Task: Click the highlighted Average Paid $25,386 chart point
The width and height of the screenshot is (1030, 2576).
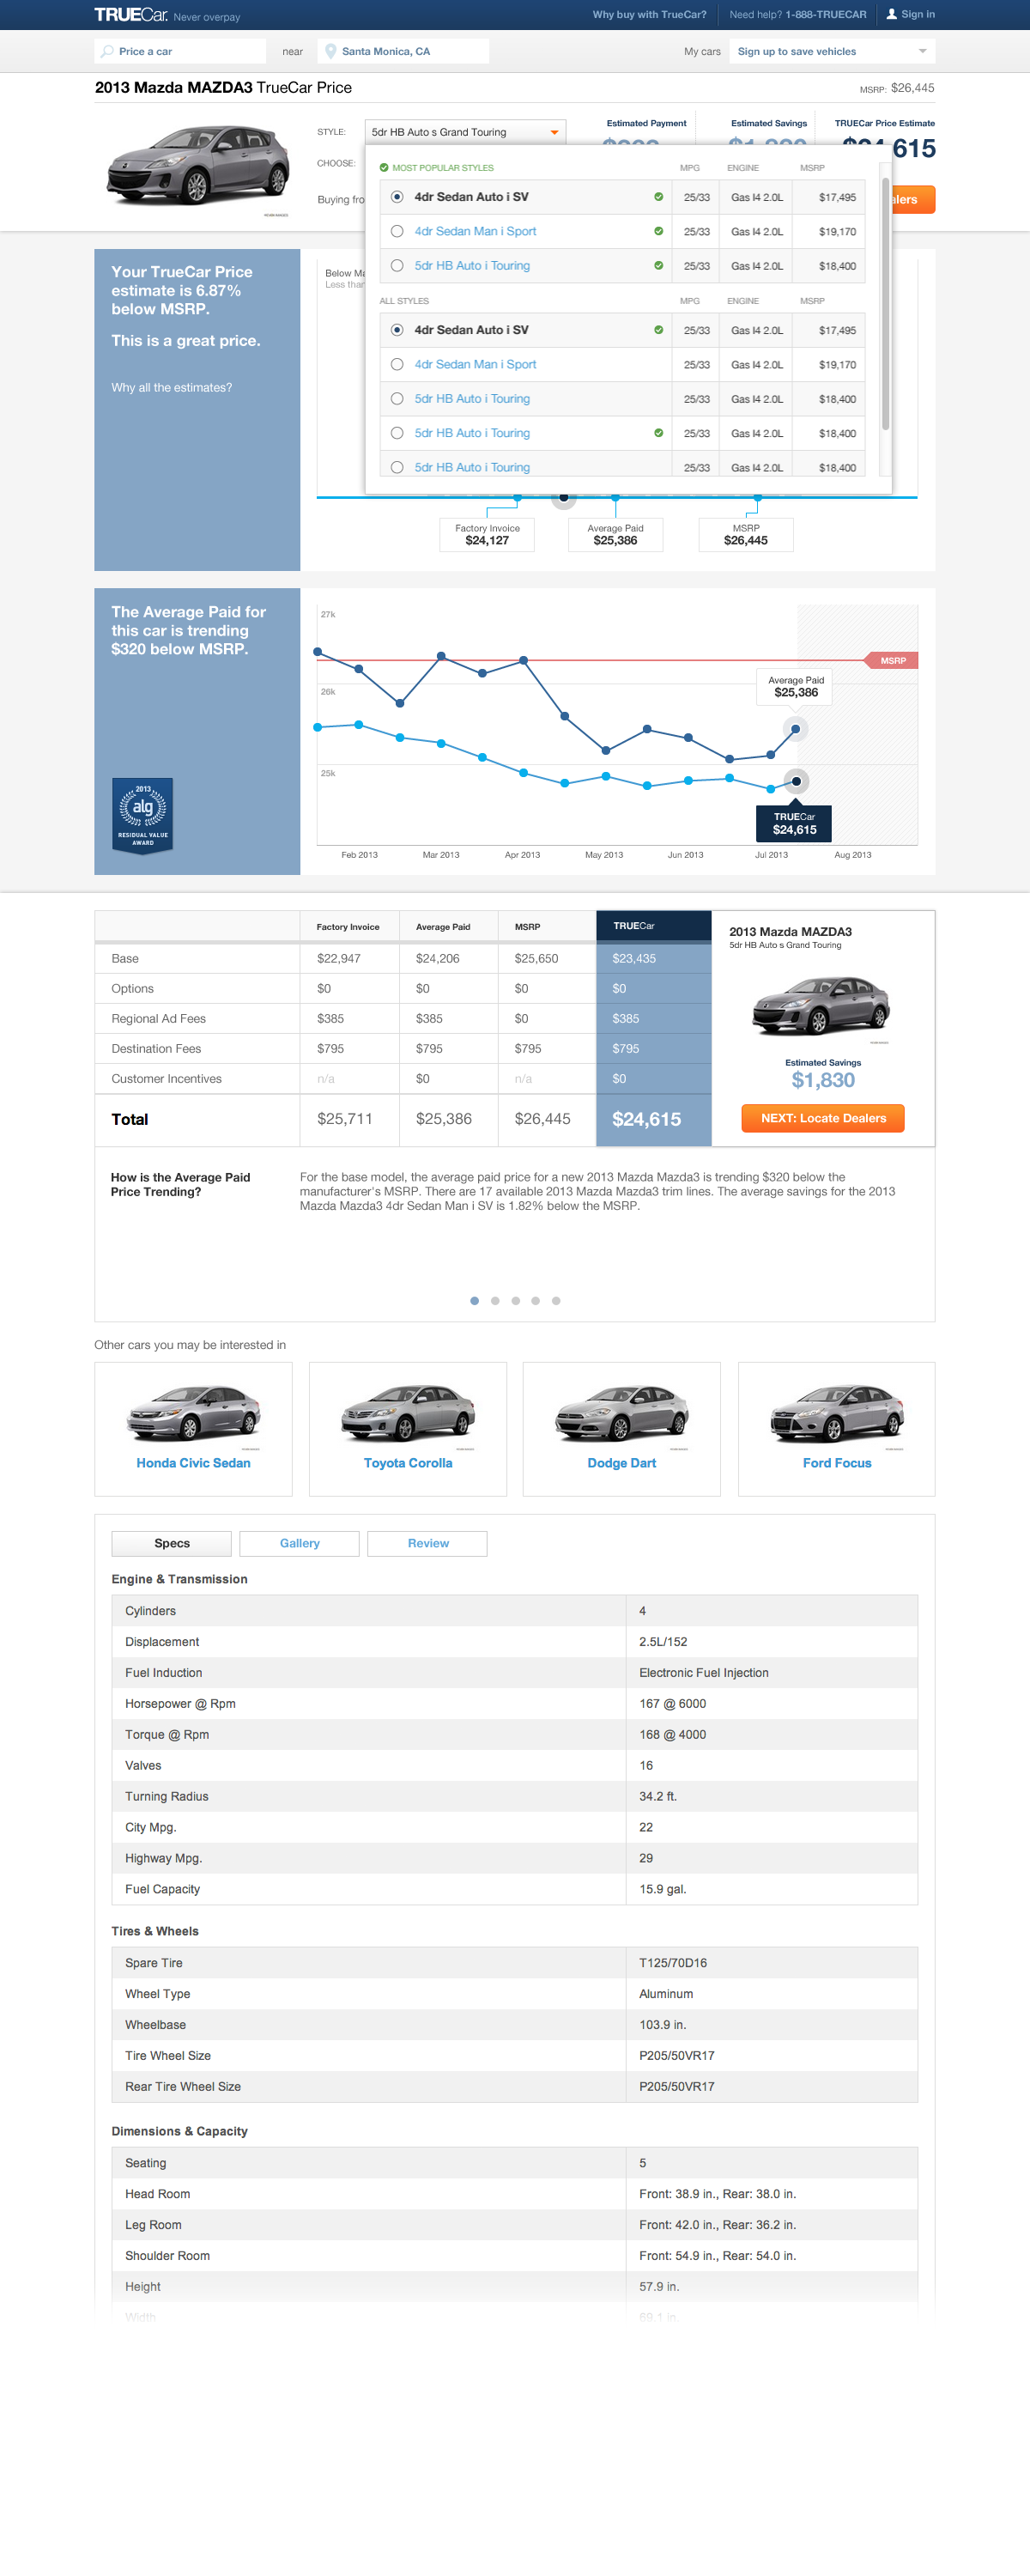Action: [795, 729]
